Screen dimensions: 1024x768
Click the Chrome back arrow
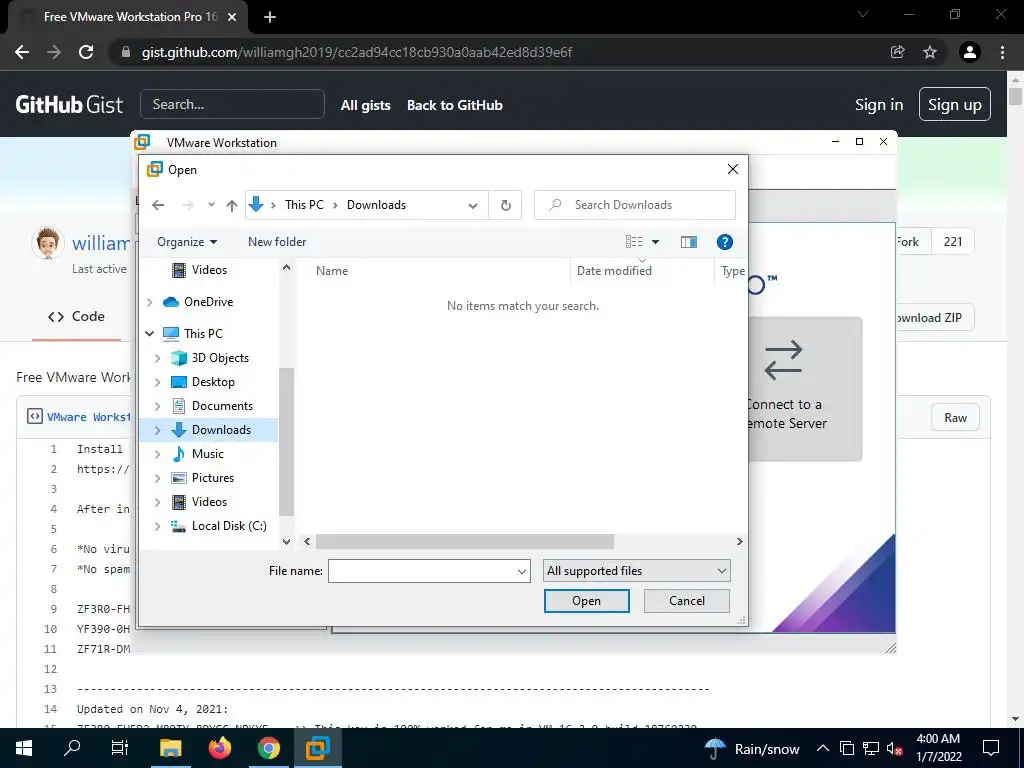coord(22,52)
